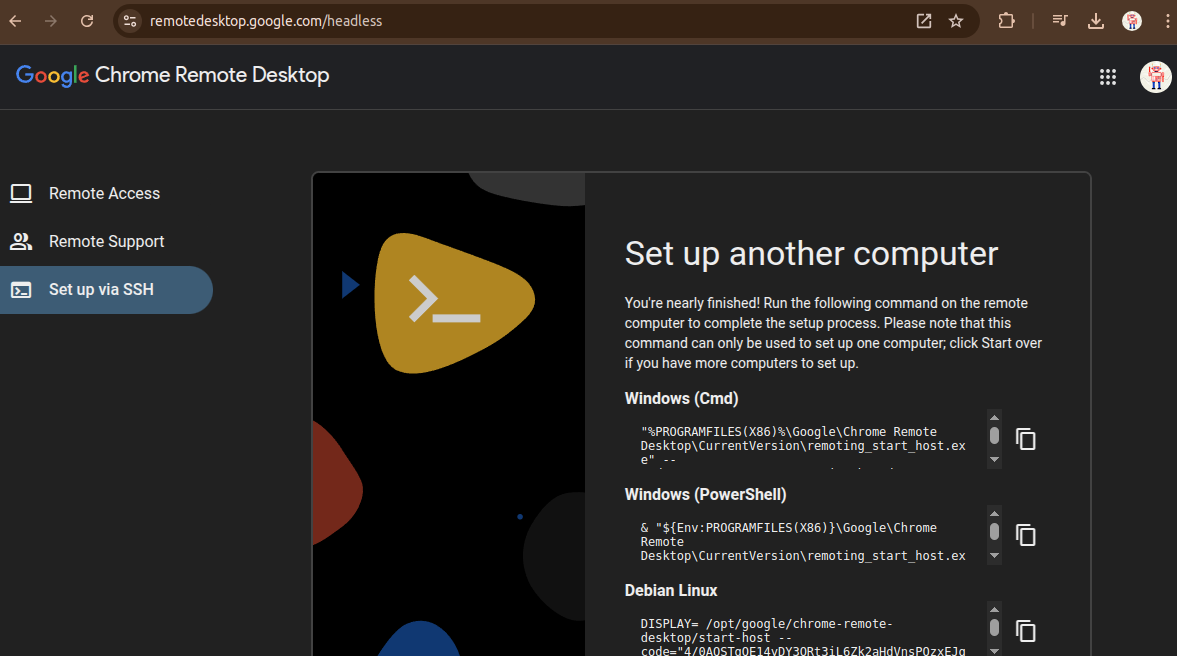Click the 'Debian Linux' label

tap(671, 591)
